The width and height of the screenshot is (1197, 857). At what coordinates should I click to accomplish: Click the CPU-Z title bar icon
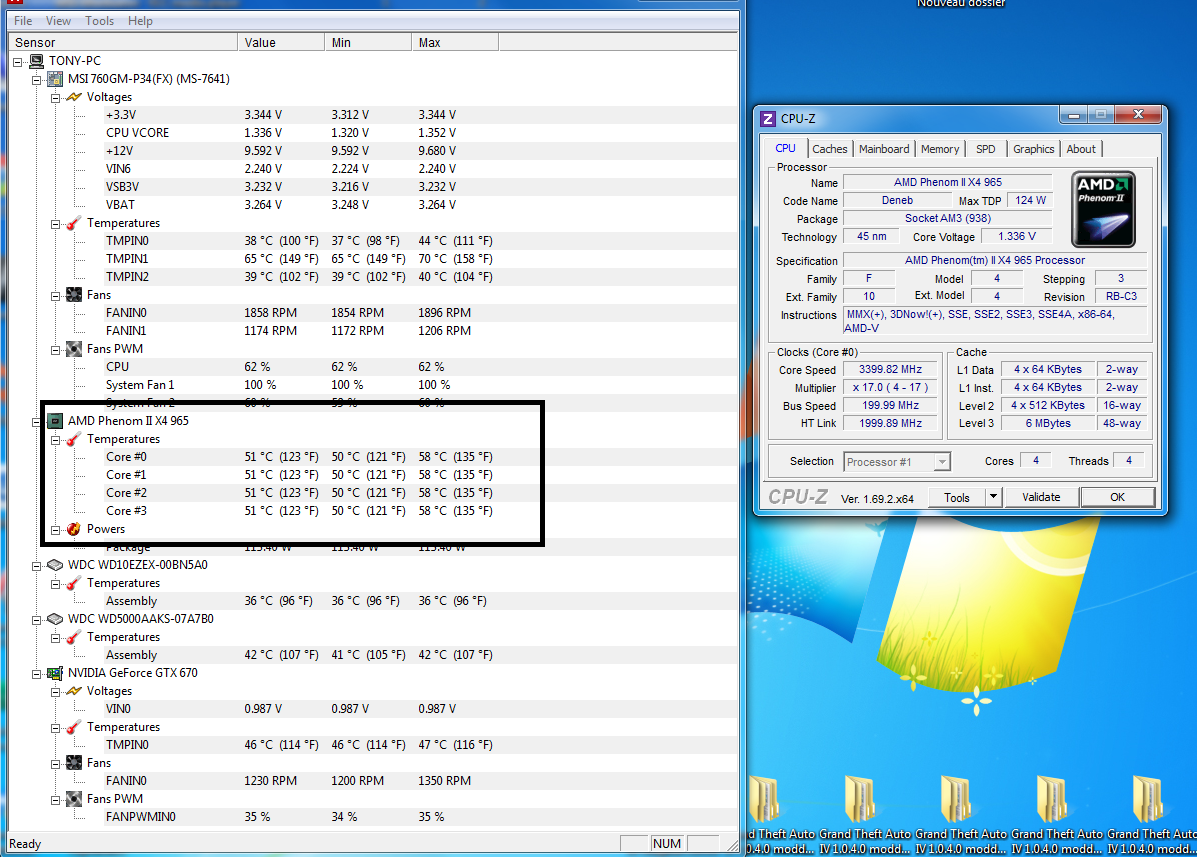(768, 119)
